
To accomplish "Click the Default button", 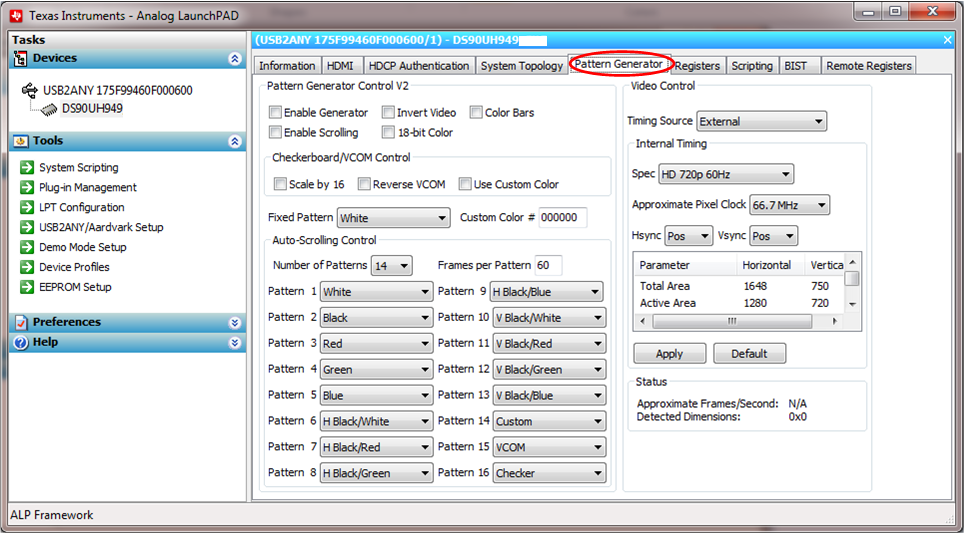I will pyautogui.click(x=748, y=354).
